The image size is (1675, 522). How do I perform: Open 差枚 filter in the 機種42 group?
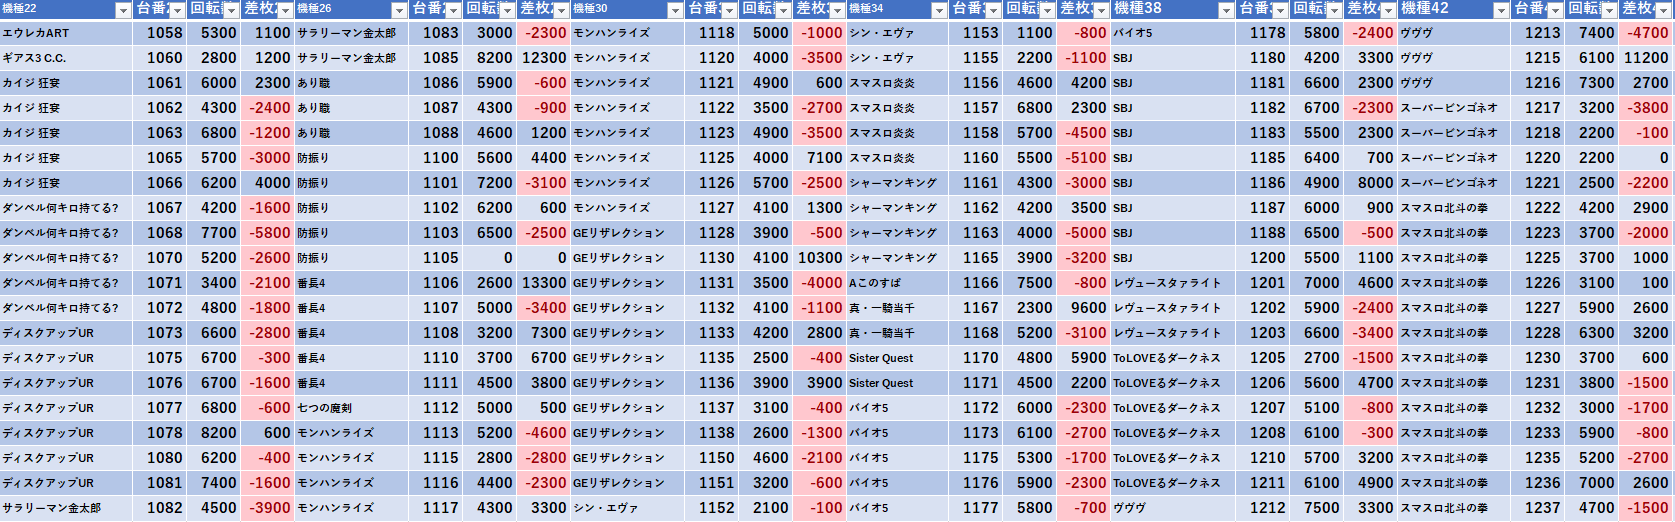(1663, 10)
